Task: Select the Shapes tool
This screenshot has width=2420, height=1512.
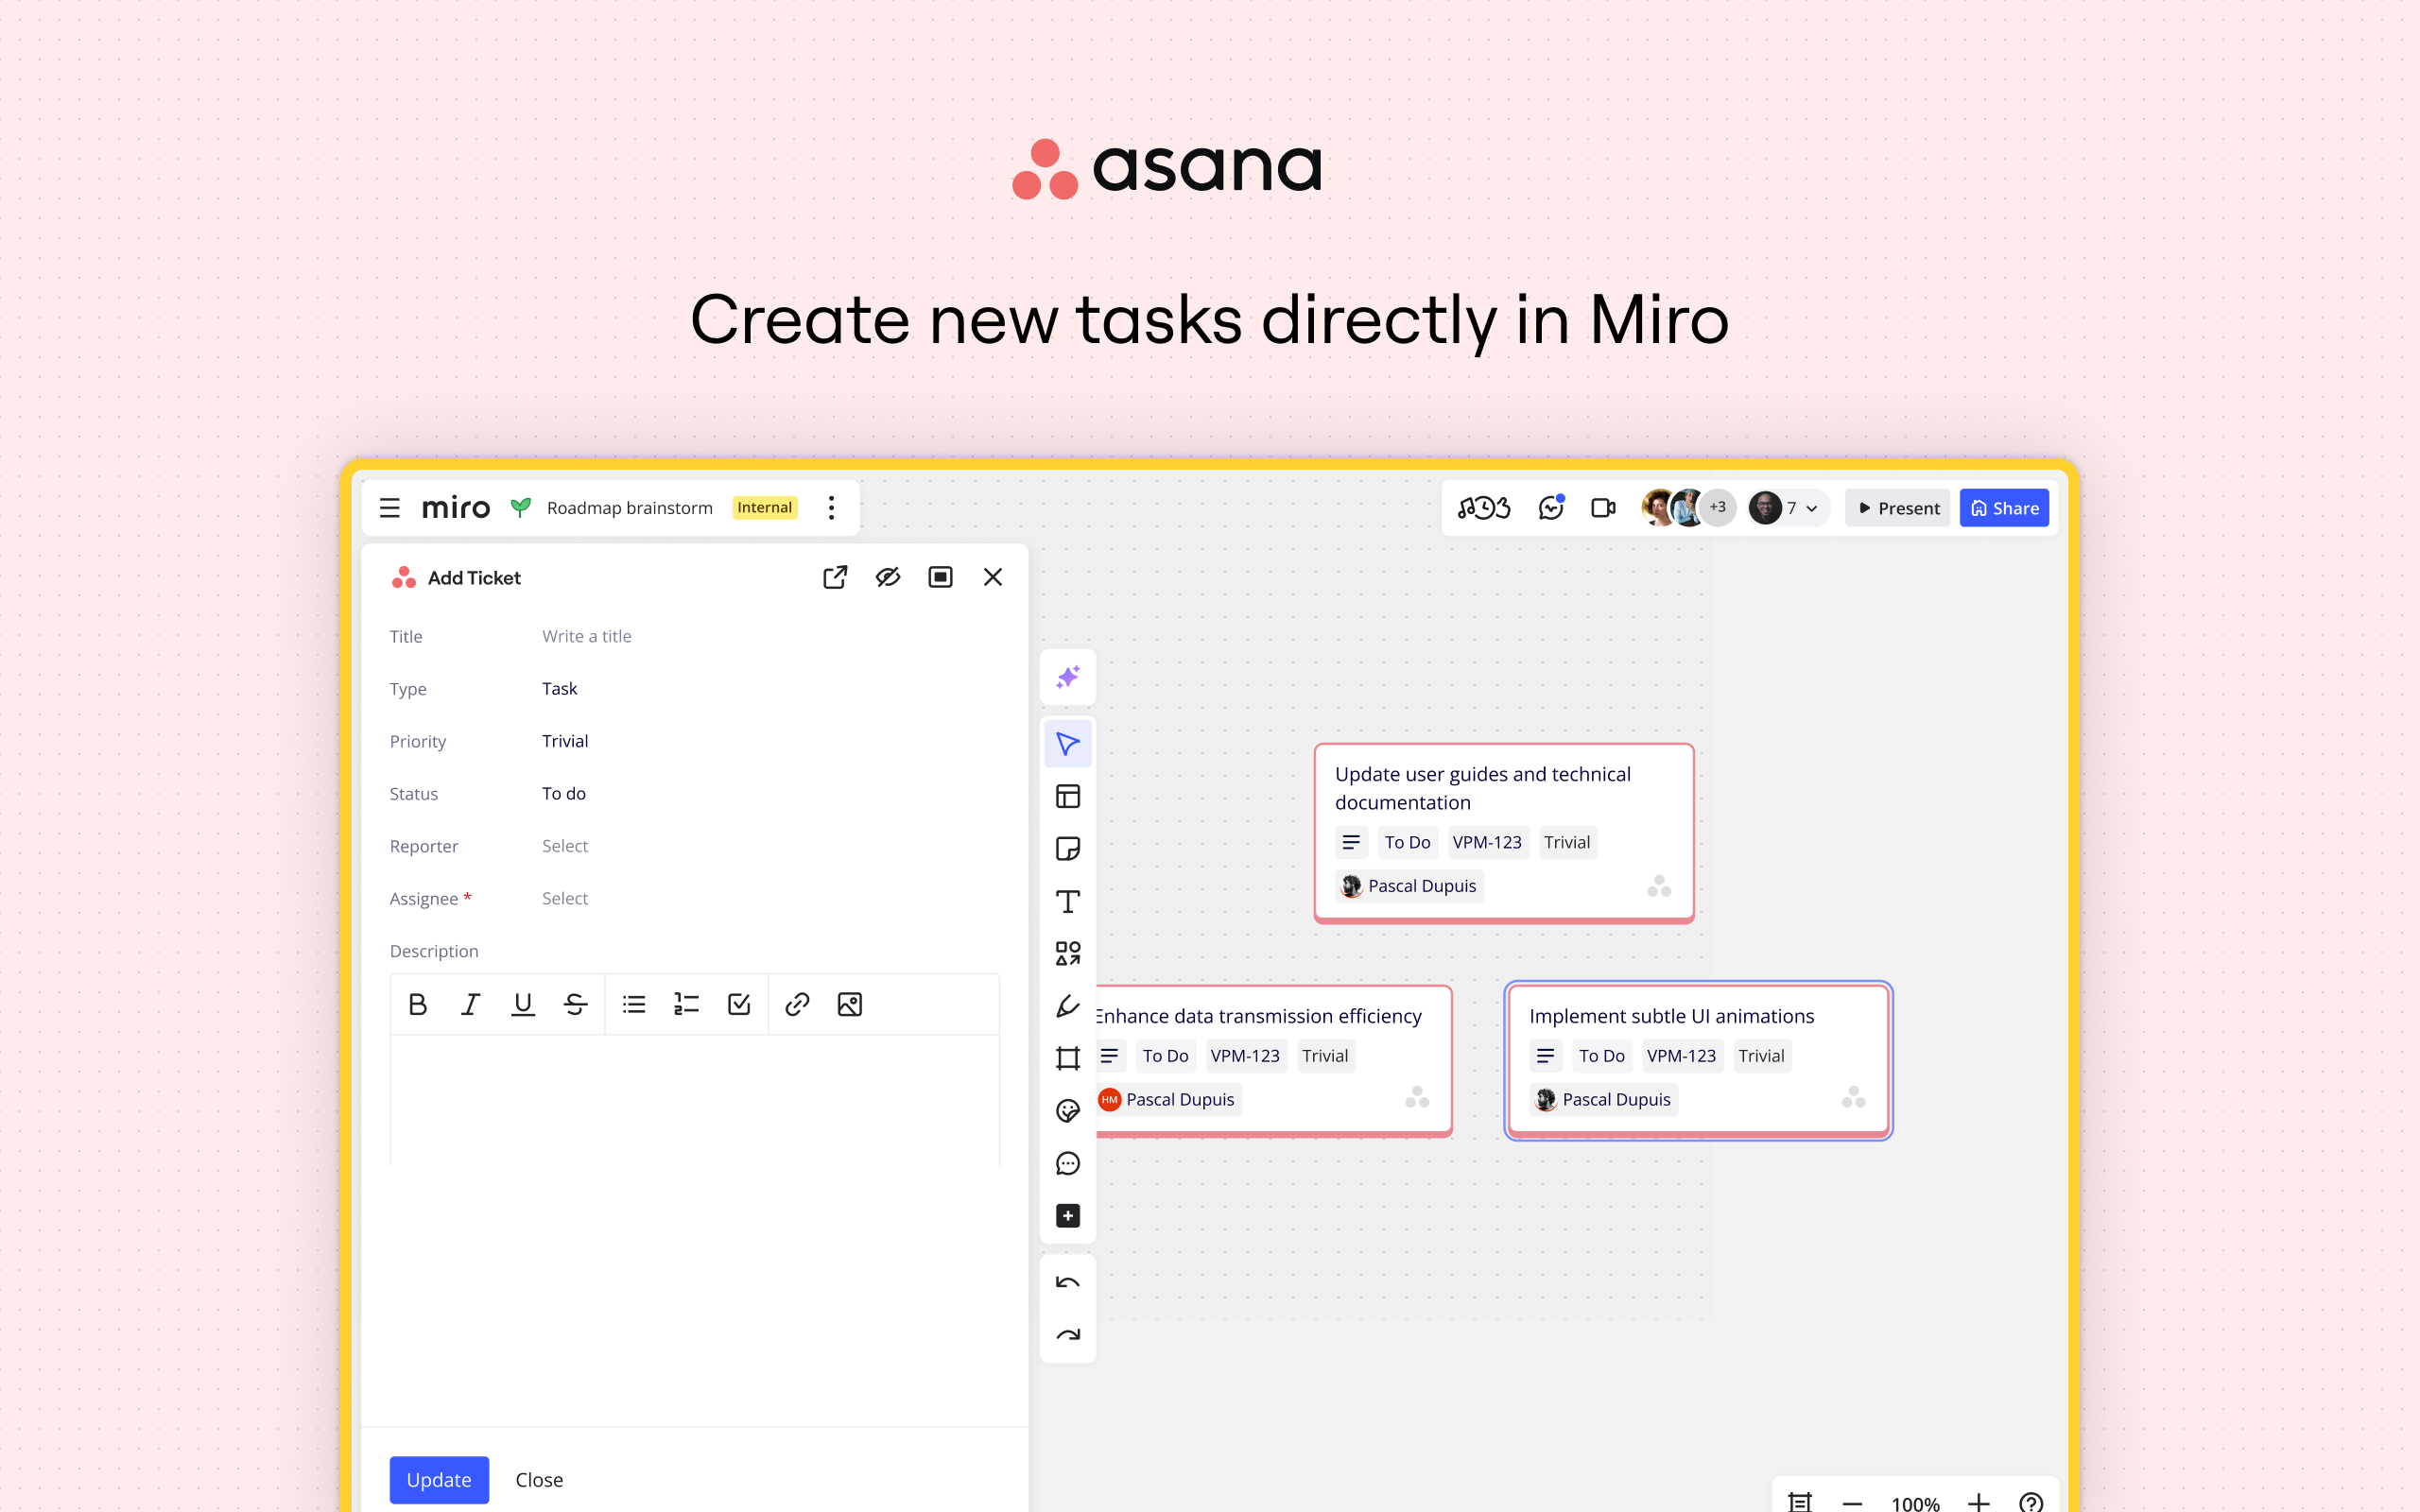Action: coord(1068,952)
